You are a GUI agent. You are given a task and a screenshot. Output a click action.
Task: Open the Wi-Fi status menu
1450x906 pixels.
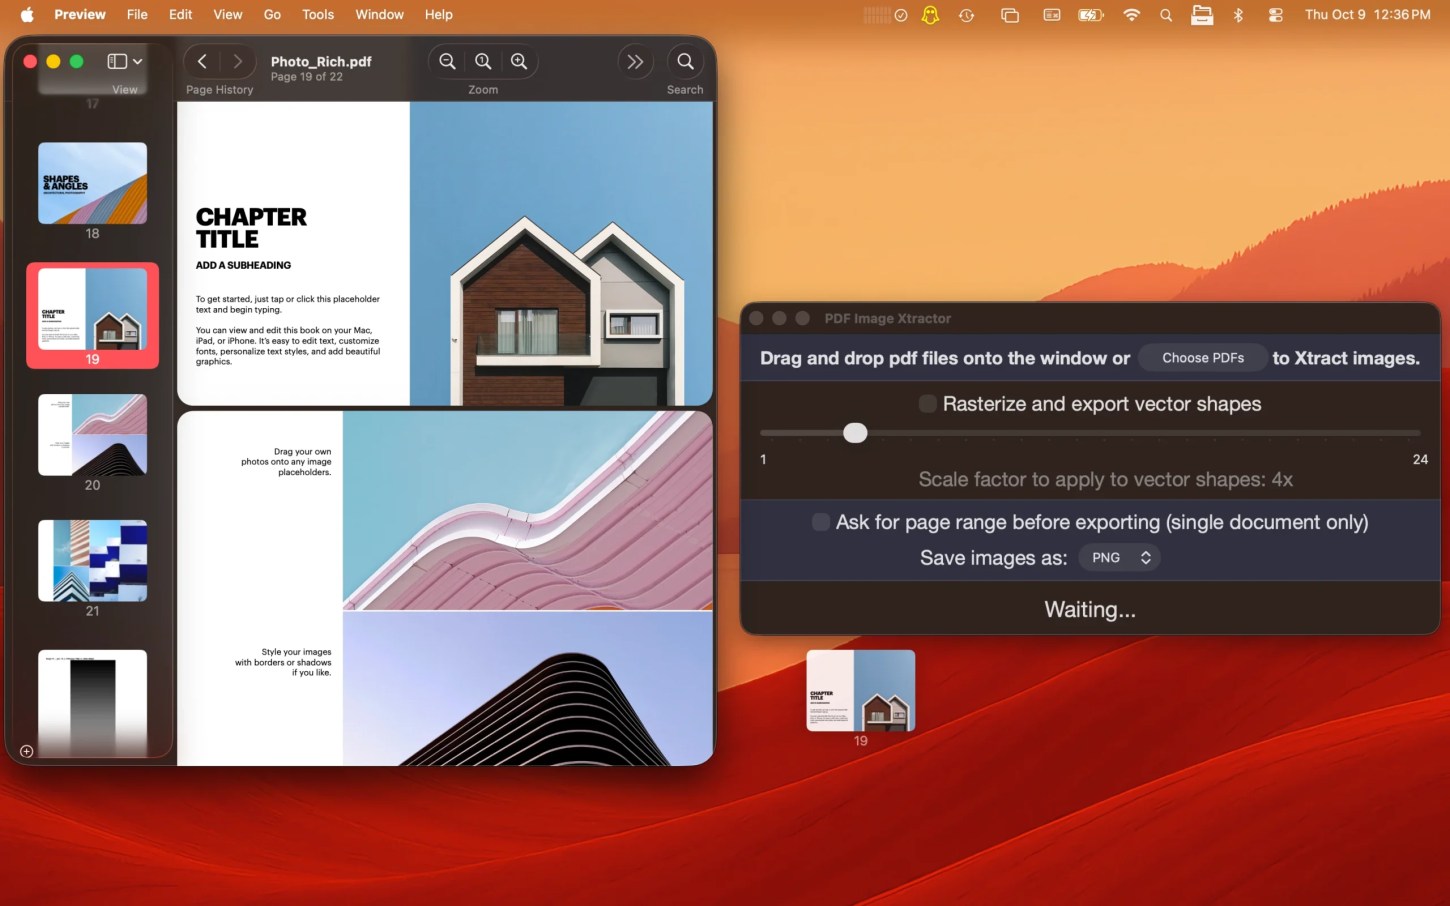1132,15
